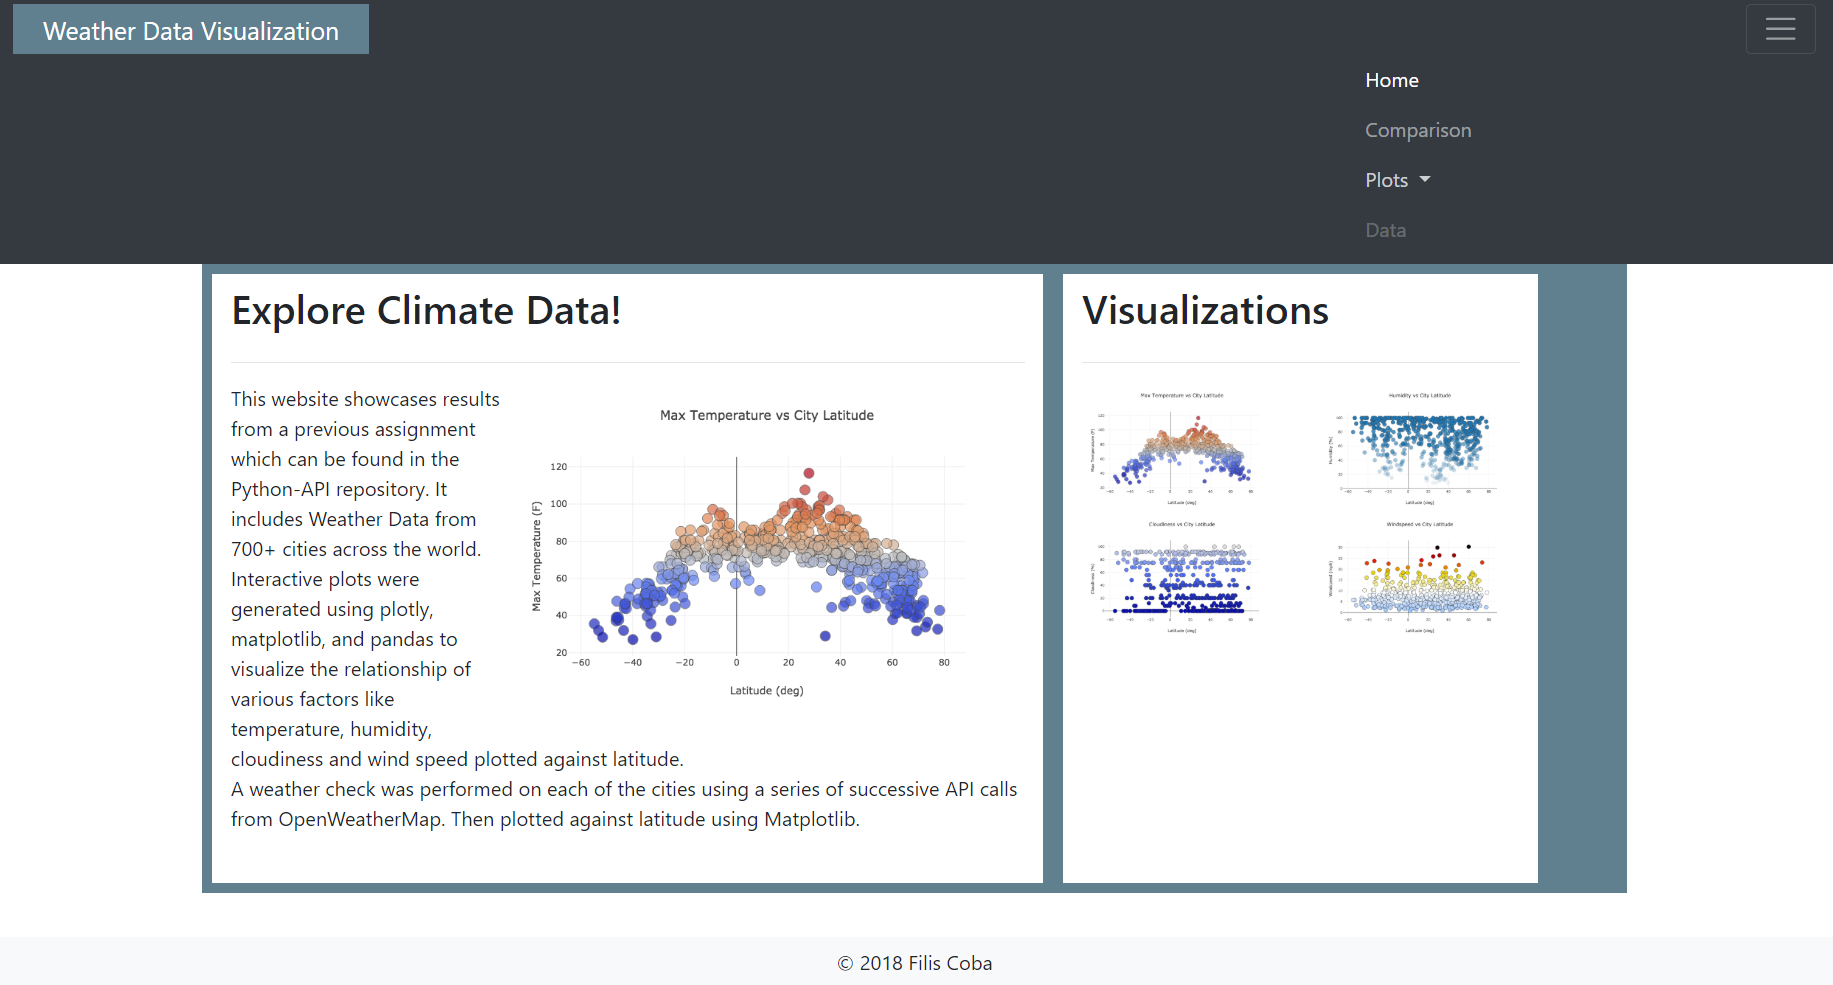Image resolution: width=1833 pixels, height=985 pixels.
Task: Click the © 2018 Filis Coba footer text
Action: (915, 963)
